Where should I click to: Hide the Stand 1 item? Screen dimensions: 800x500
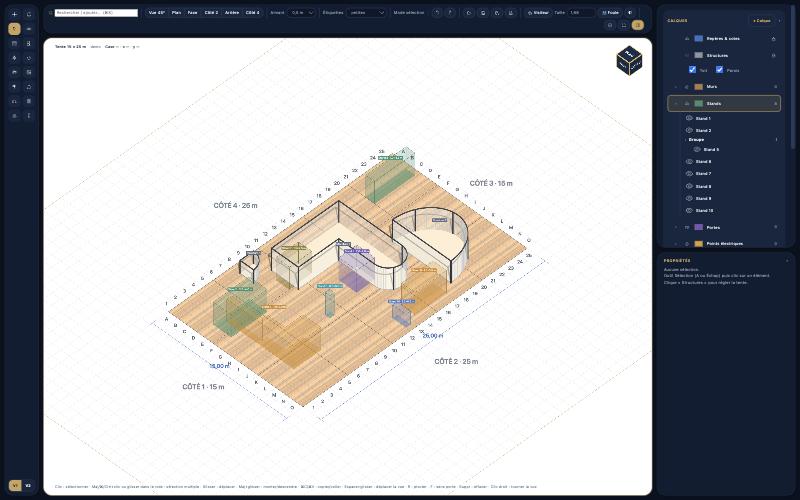tap(689, 118)
